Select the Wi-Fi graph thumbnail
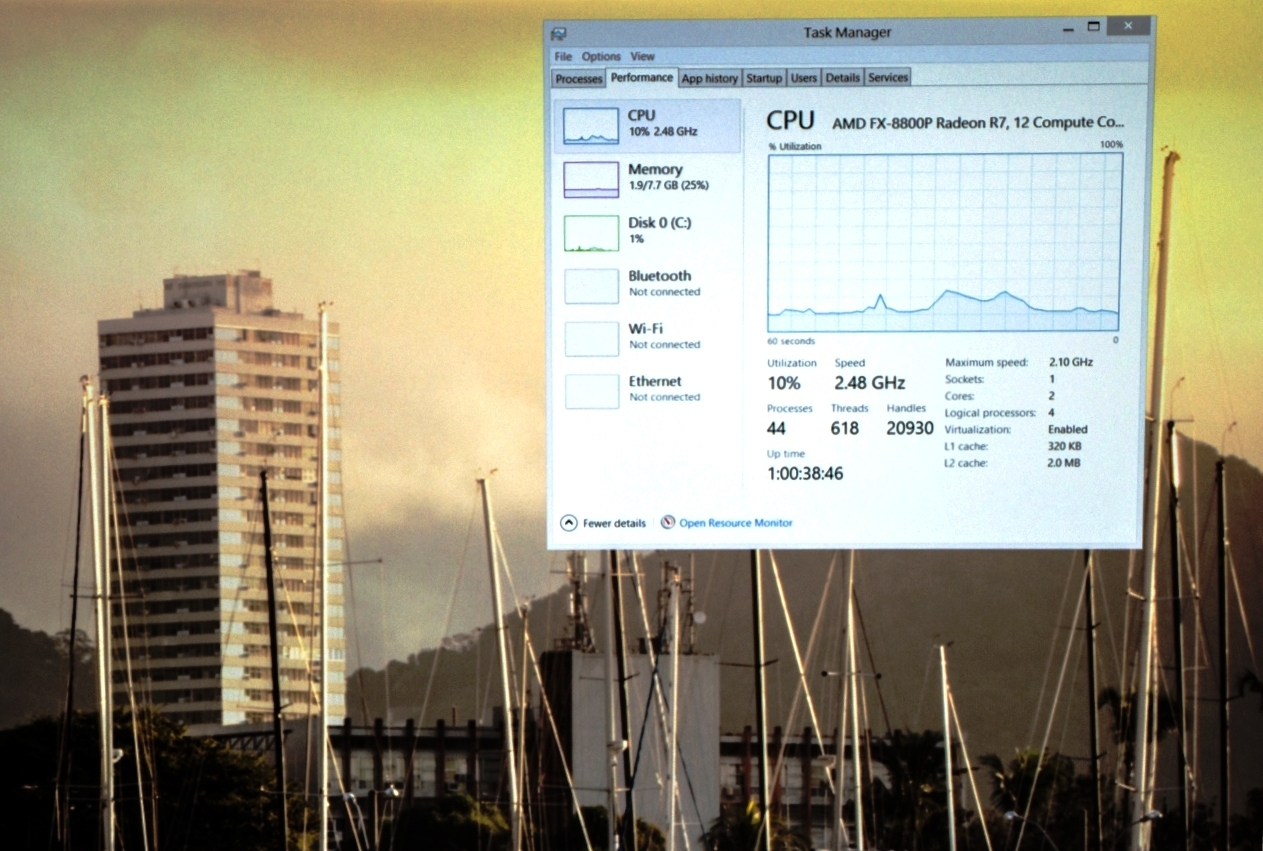Screen dimensions: 1263x851 [591, 339]
